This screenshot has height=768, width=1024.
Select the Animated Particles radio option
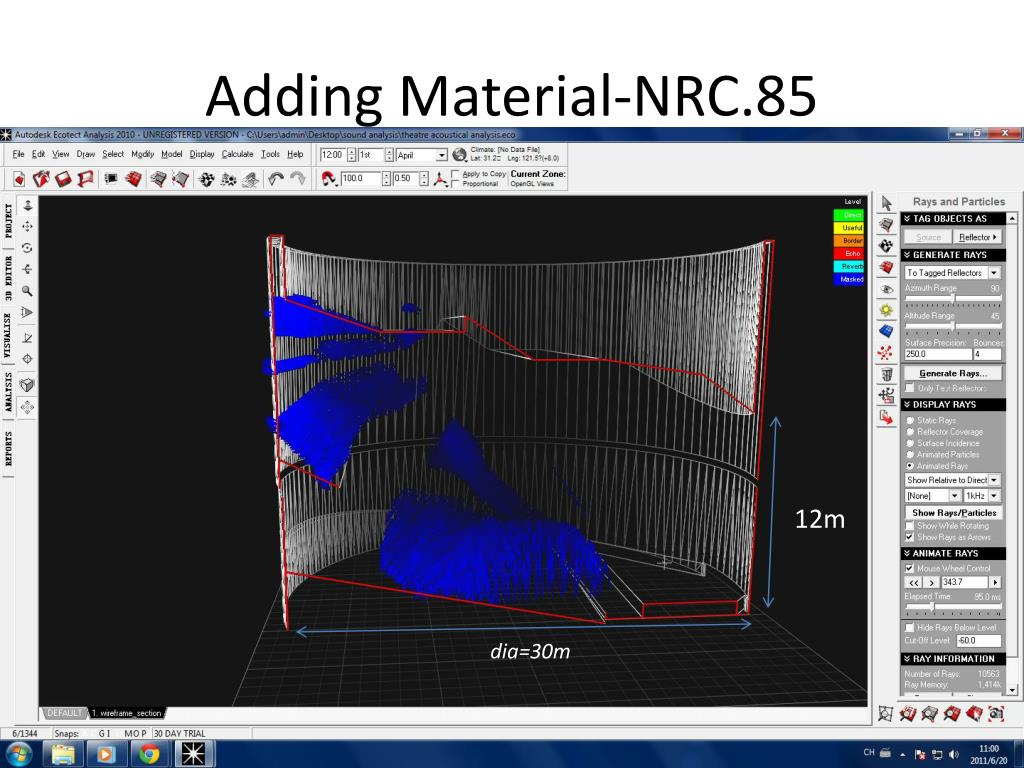coord(910,454)
